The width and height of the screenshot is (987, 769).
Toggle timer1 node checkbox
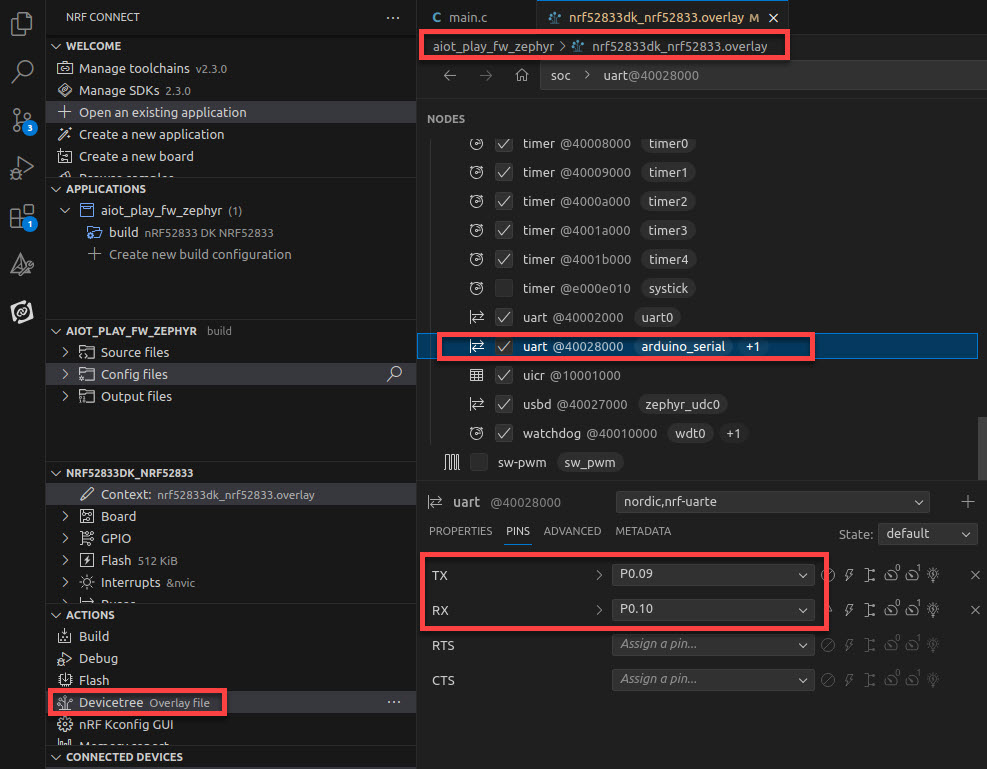pyautogui.click(x=504, y=172)
